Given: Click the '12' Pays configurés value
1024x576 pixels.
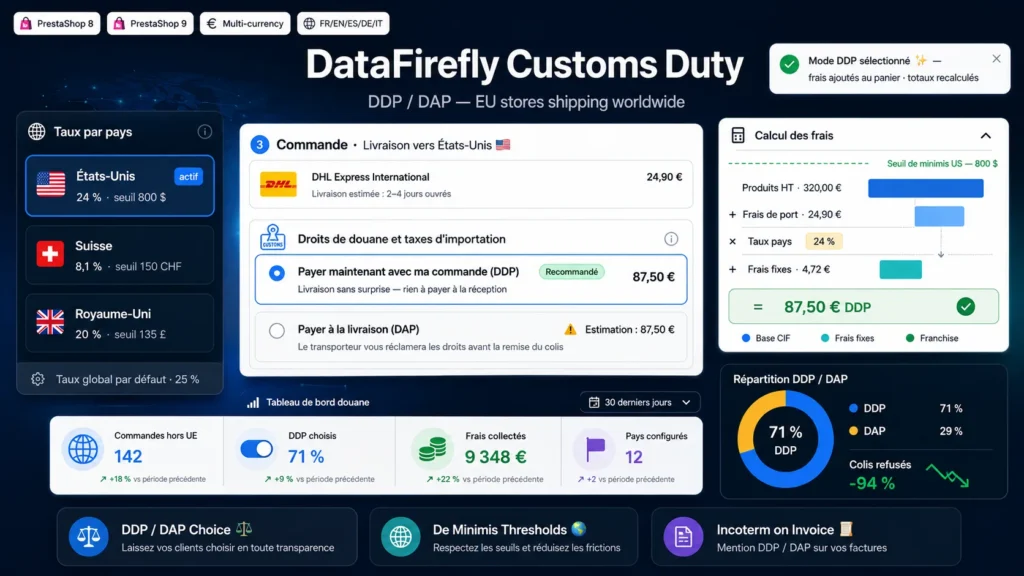Looking at the screenshot, I should tap(633, 457).
